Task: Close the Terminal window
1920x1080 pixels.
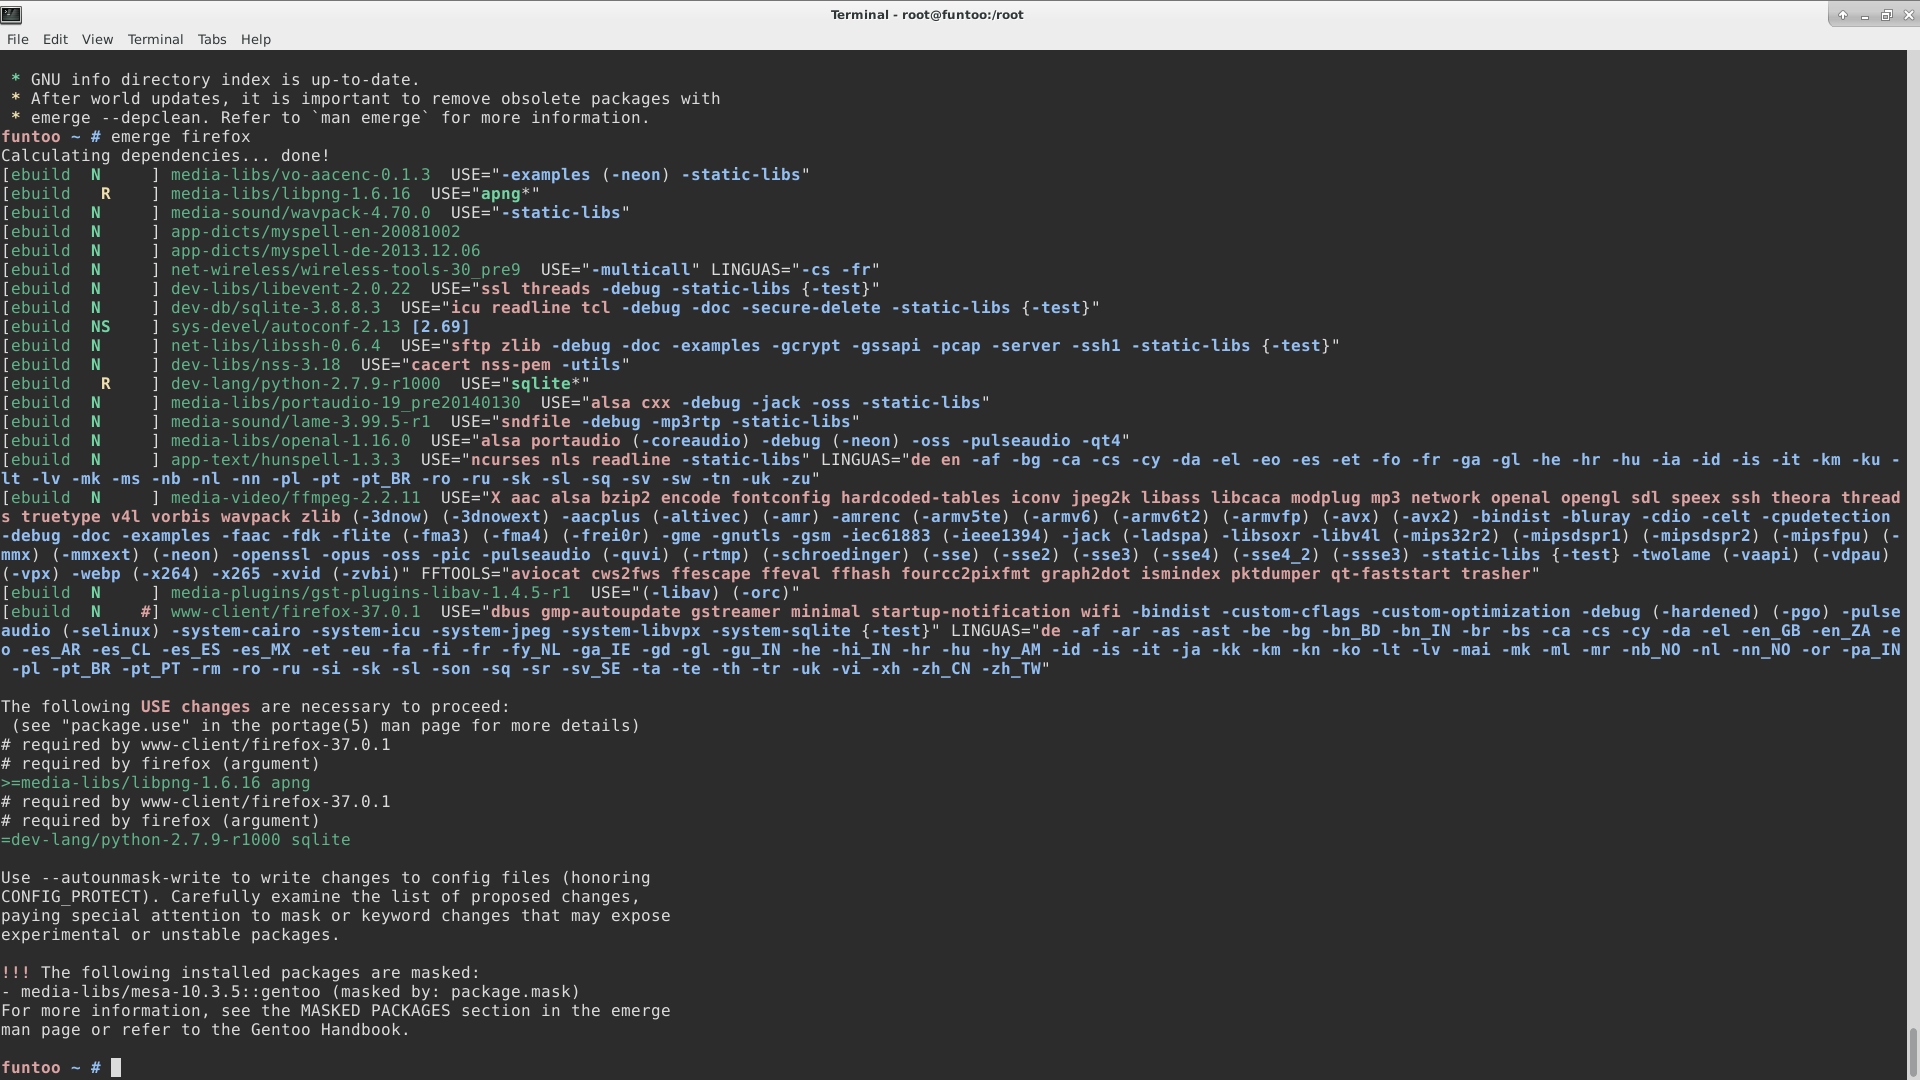Action: click(x=1908, y=15)
